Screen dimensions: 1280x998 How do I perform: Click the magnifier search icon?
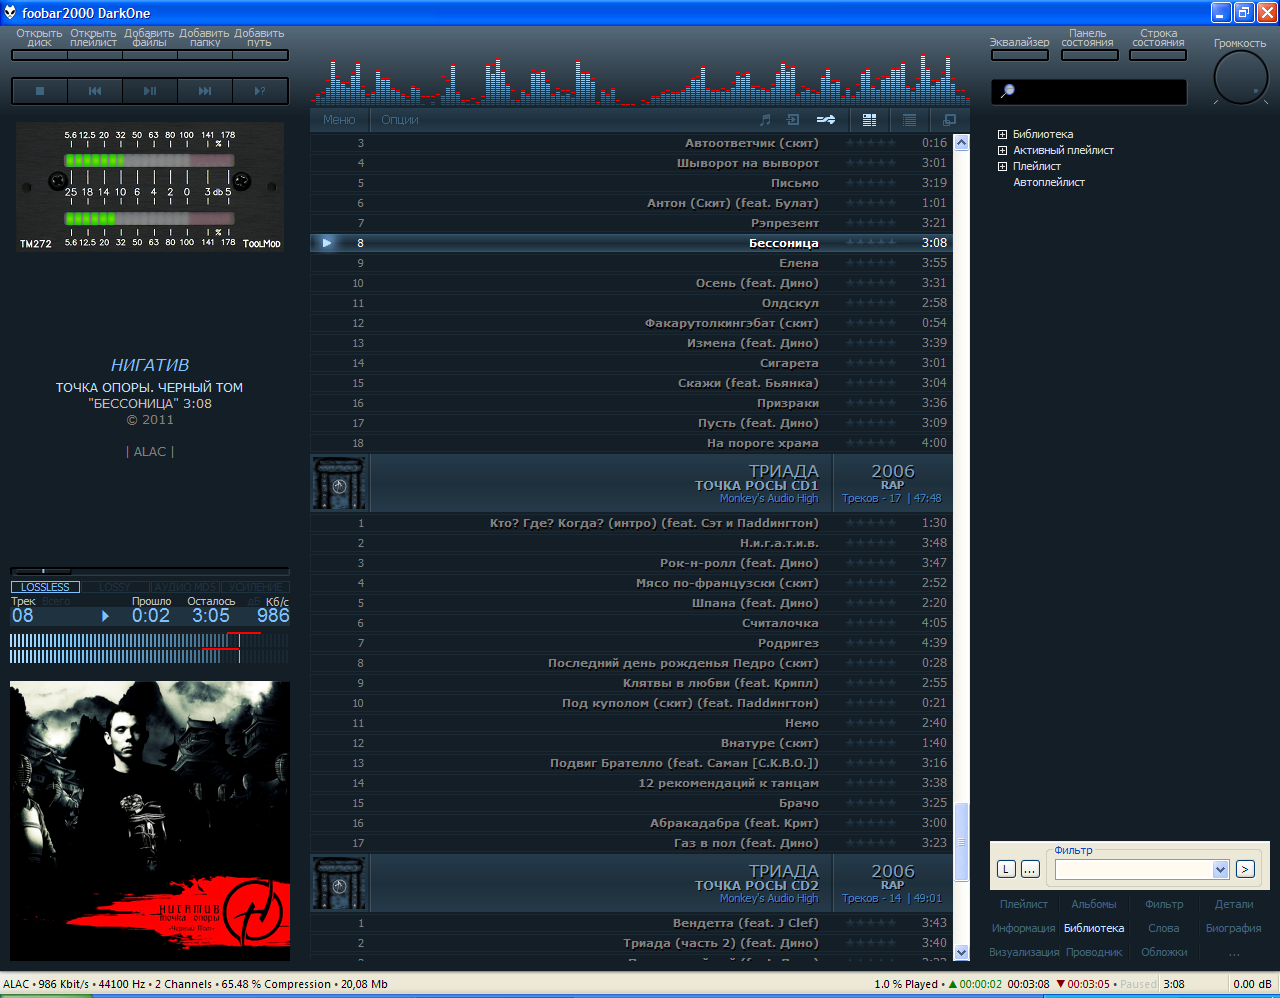1008,91
